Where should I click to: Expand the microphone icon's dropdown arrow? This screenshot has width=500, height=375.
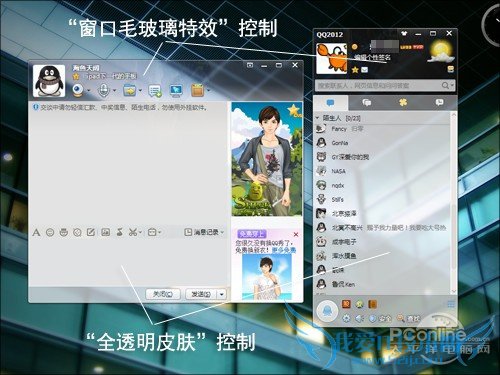pos(114,90)
